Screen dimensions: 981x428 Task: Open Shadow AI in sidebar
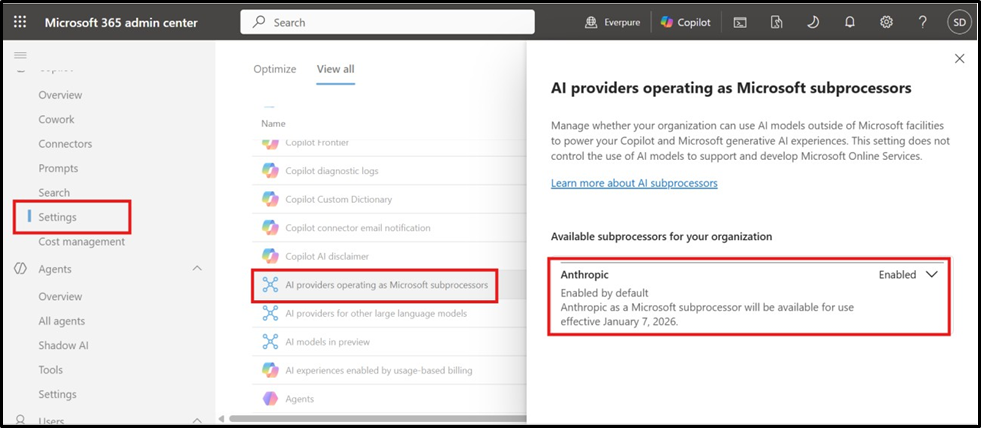[x=63, y=345]
